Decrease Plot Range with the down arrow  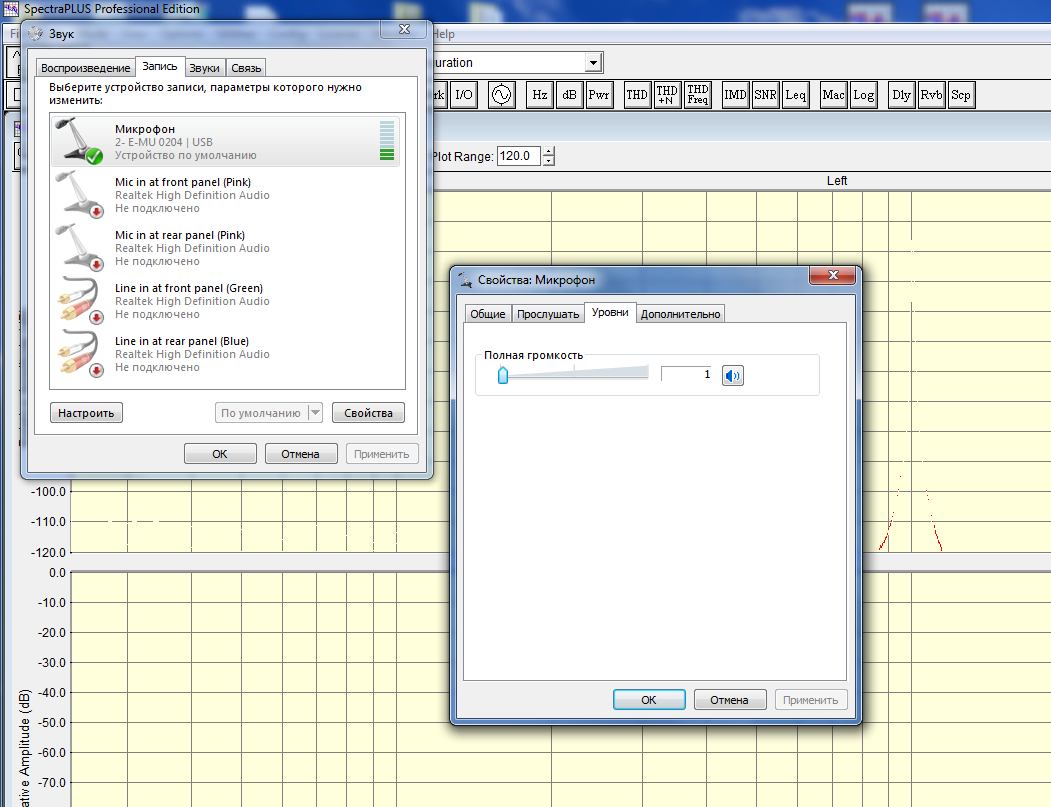coord(549,161)
